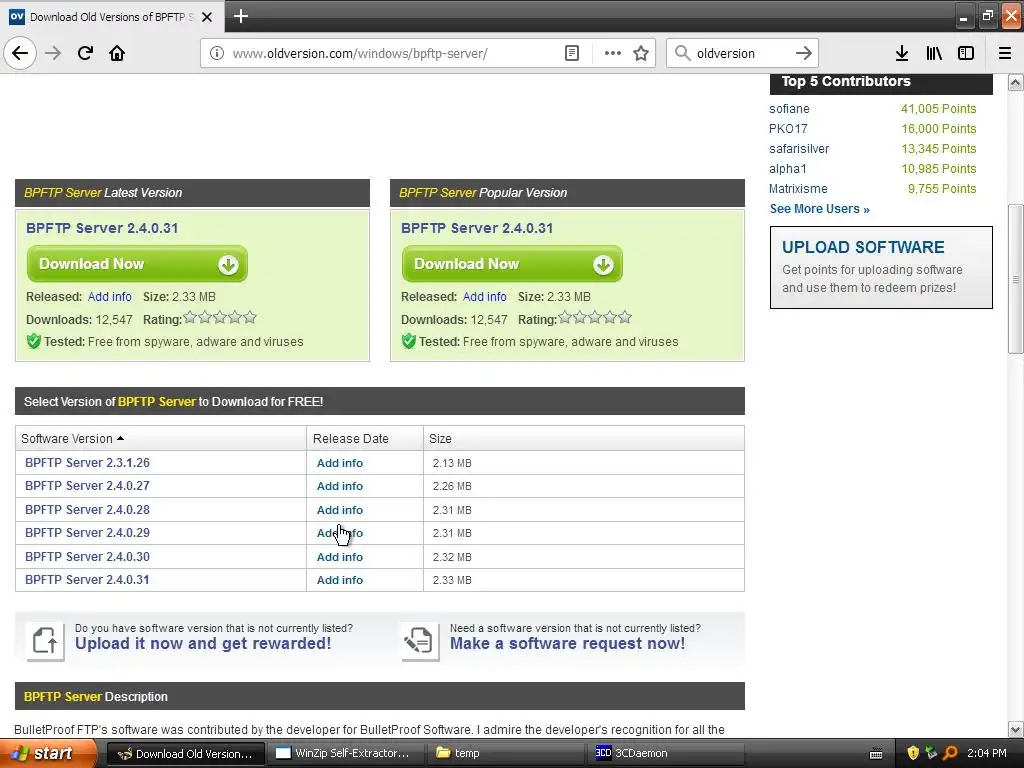Image resolution: width=1024 pixels, height=768 pixels.
Task: Click Add info for version 2.3.1.26
Action: click(340, 463)
